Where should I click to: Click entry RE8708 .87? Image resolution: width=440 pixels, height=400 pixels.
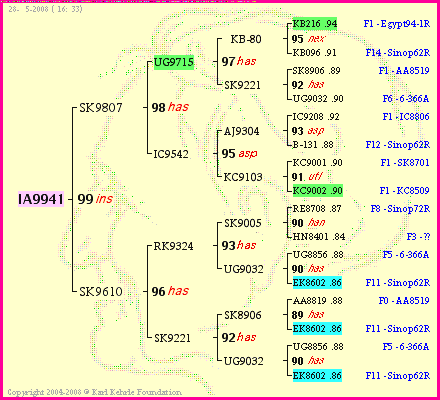(317, 209)
